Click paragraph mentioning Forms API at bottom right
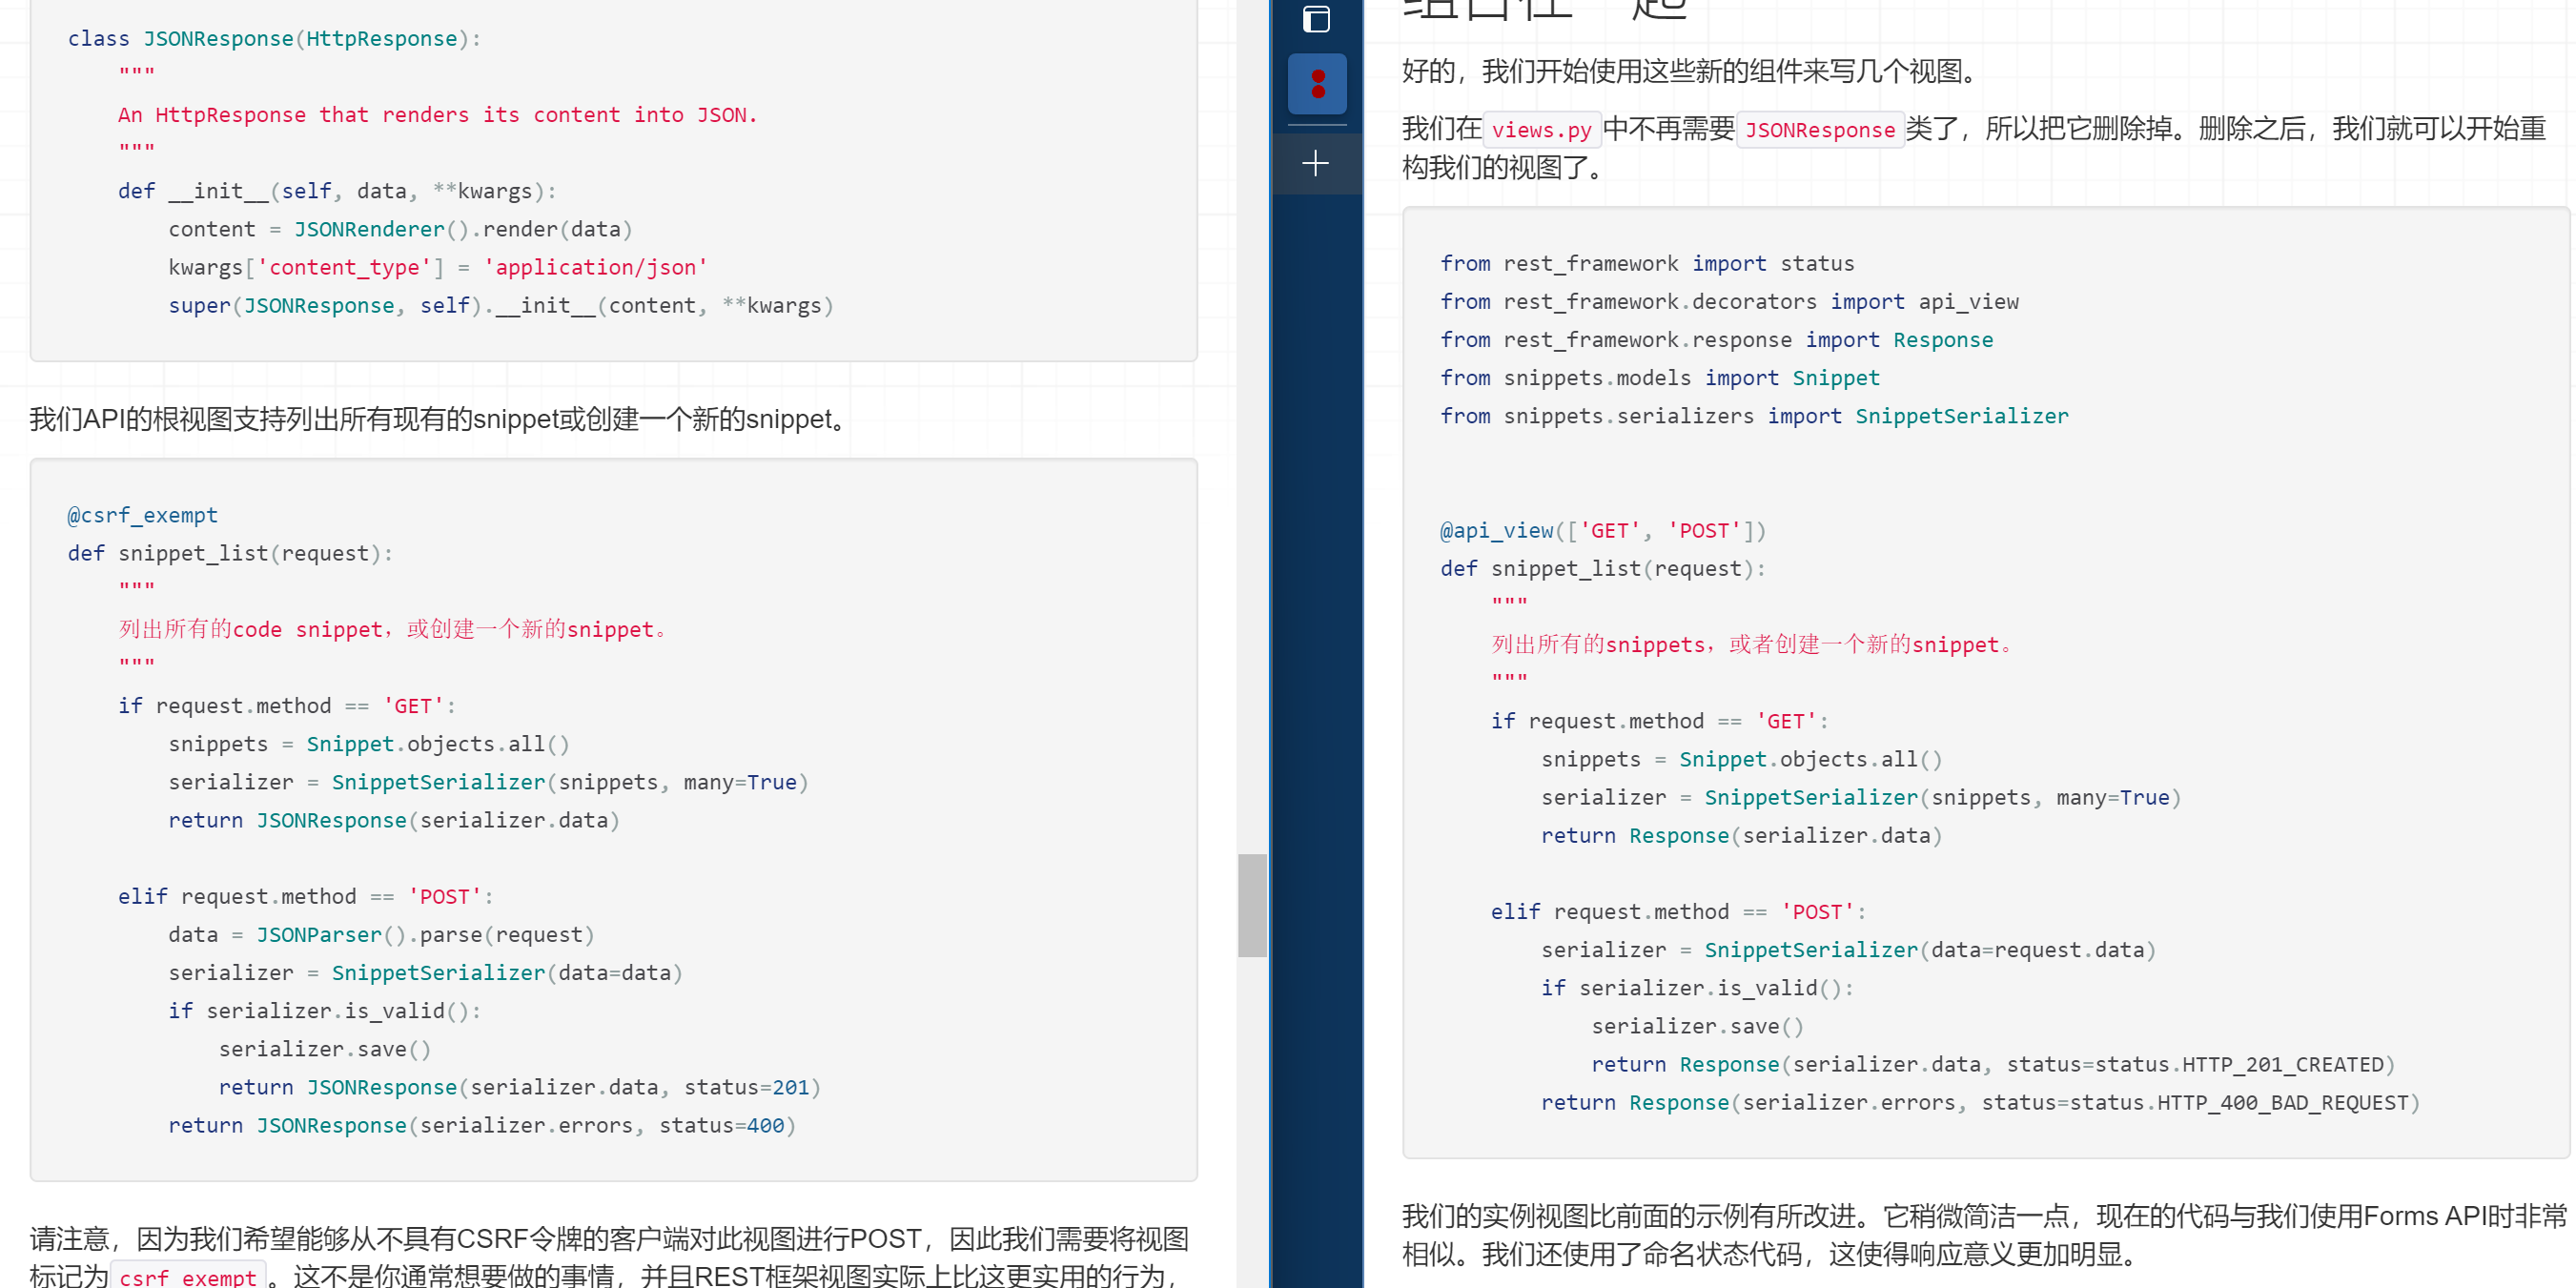The height and width of the screenshot is (1288, 2576). 1983,1234
